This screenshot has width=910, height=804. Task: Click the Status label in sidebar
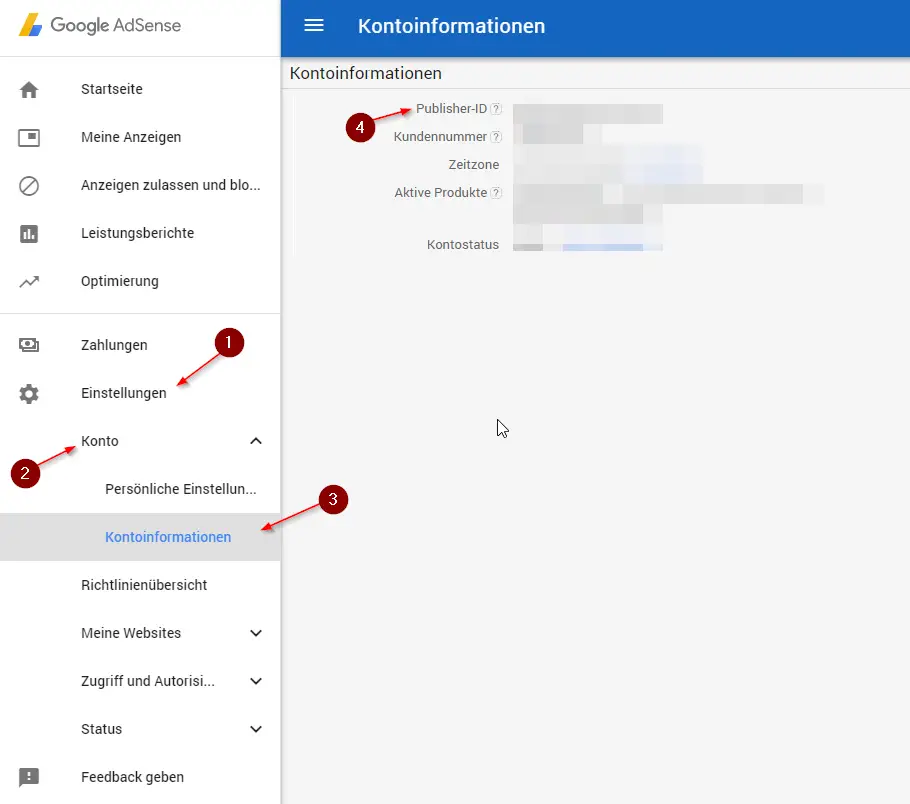click(x=102, y=730)
